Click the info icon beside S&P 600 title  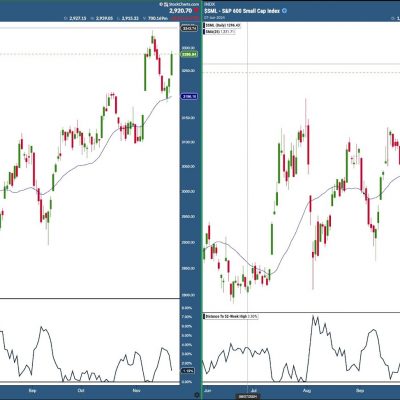click(x=284, y=11)
